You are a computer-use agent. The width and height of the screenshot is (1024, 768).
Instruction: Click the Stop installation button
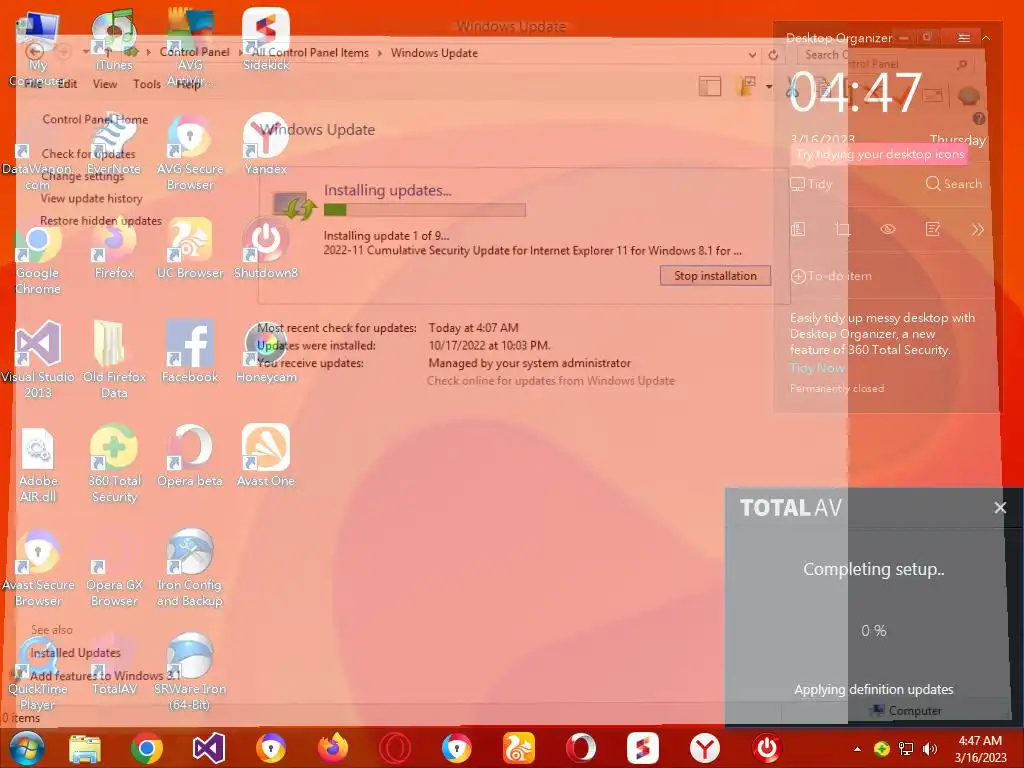click(715, 276)
